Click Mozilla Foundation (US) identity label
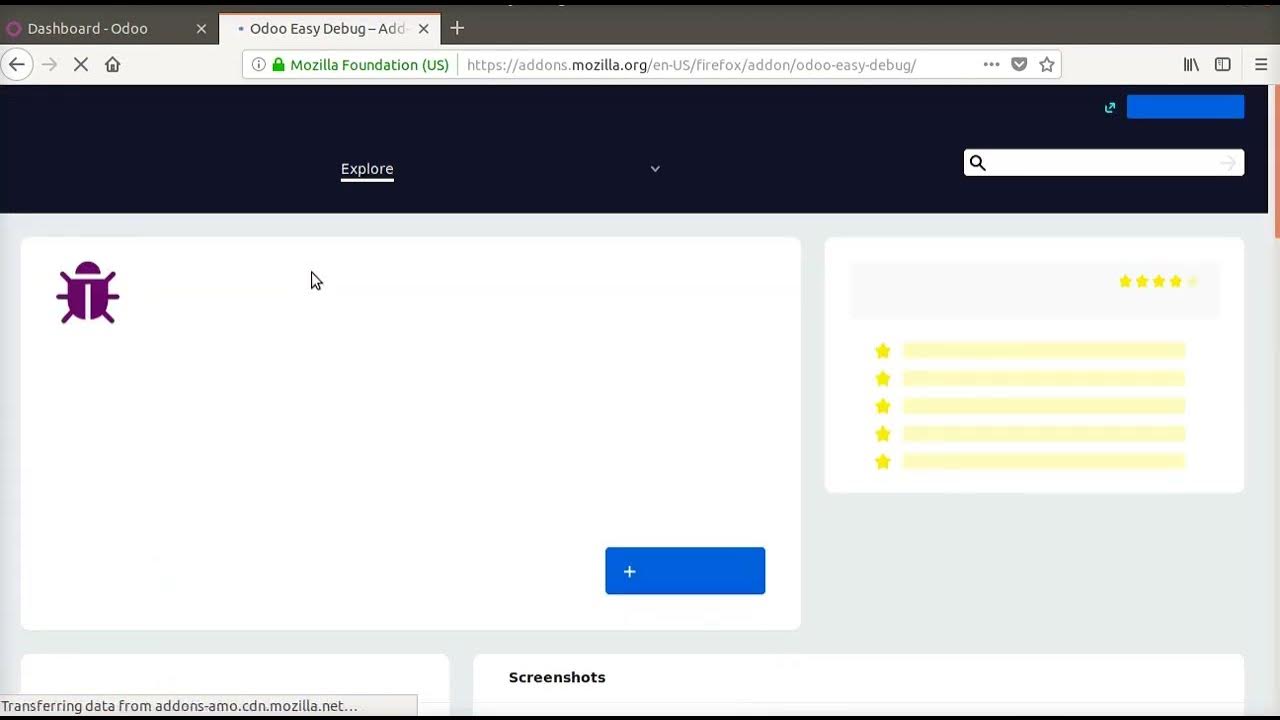The height and width of the screenshot is (720, 1280). click(x=369, y=64)
